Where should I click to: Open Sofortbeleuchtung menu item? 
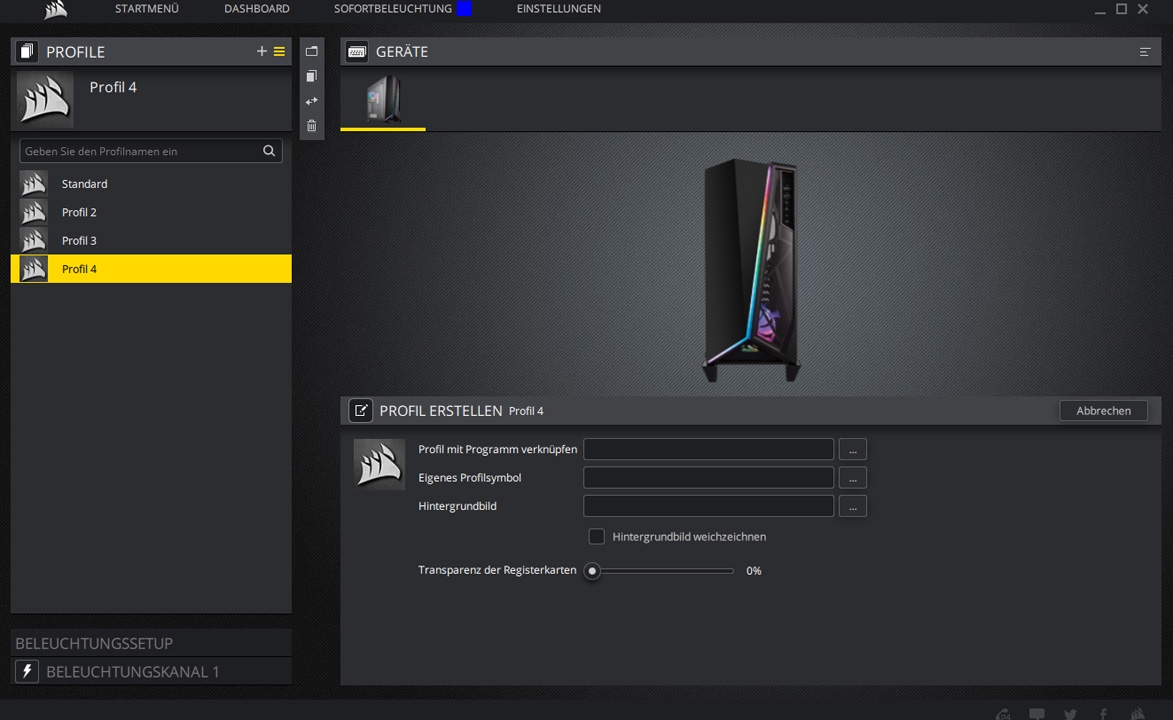pyautogui.click(x=393, y=9)
